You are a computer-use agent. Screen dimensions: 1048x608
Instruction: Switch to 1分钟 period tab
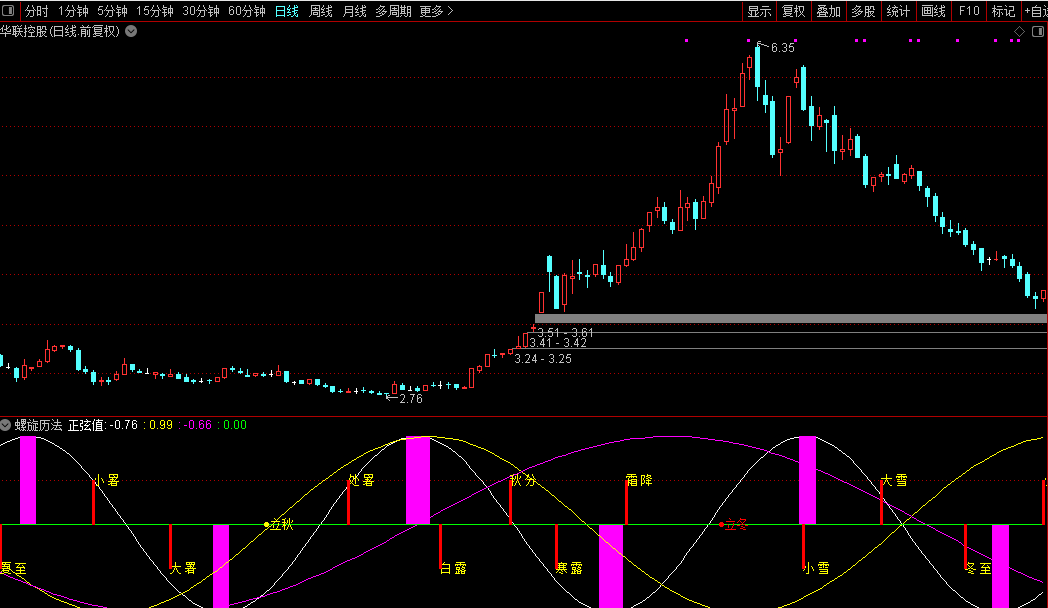click(73, 11)
